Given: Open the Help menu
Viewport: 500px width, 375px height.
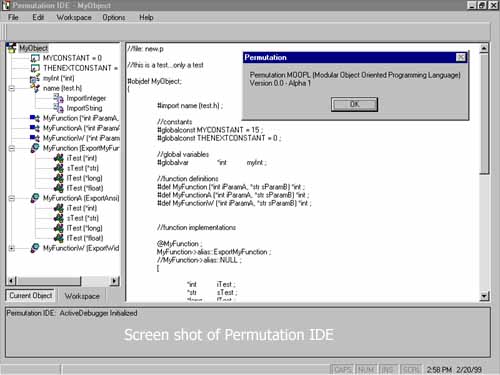Looking at the screenshot, I should tap(146, 17).
